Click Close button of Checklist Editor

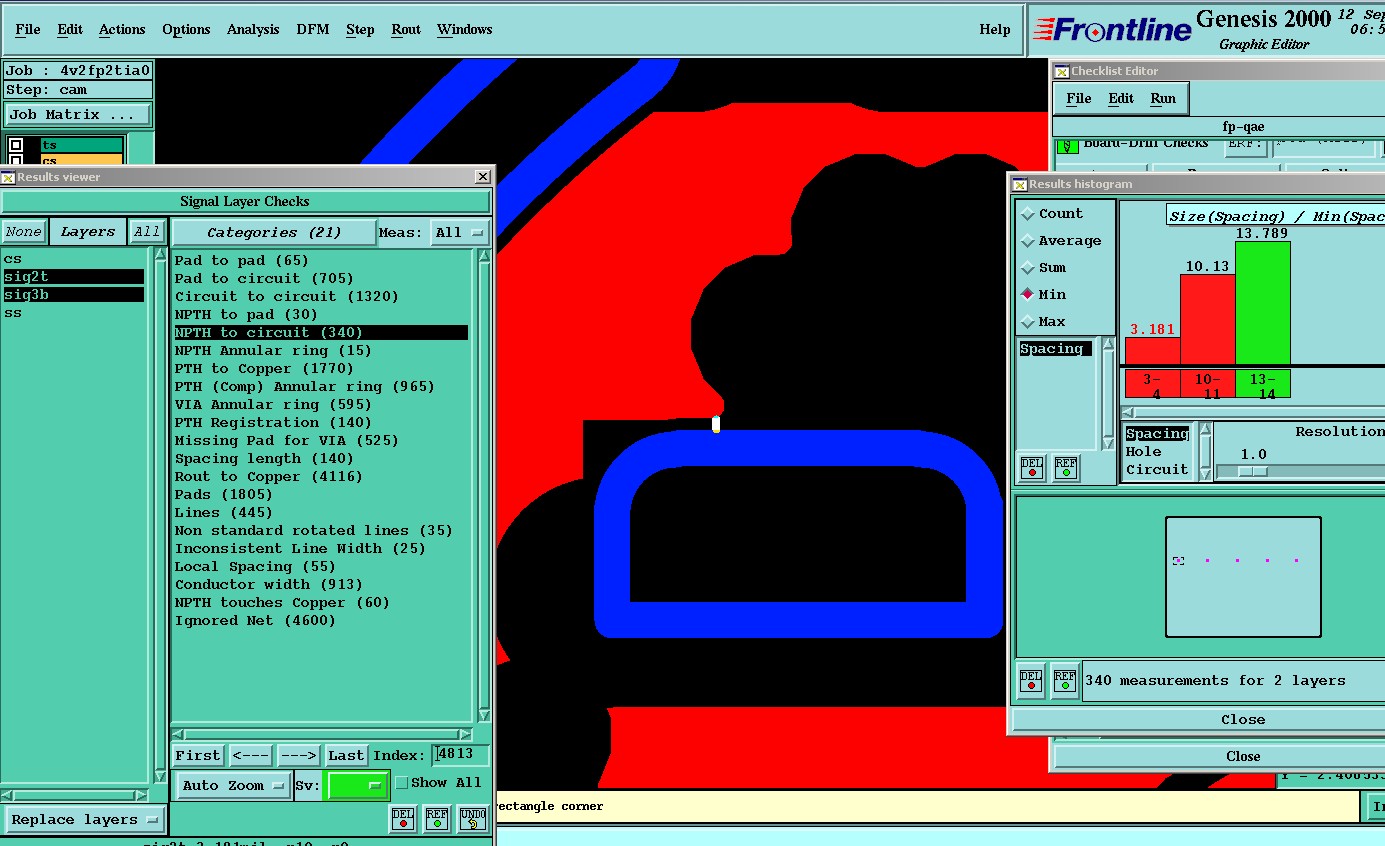click(x=1243, y=756)
